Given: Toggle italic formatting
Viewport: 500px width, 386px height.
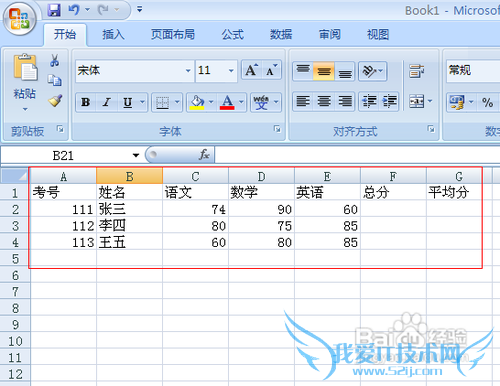Looking at the screenshot, I should (106, 102).
